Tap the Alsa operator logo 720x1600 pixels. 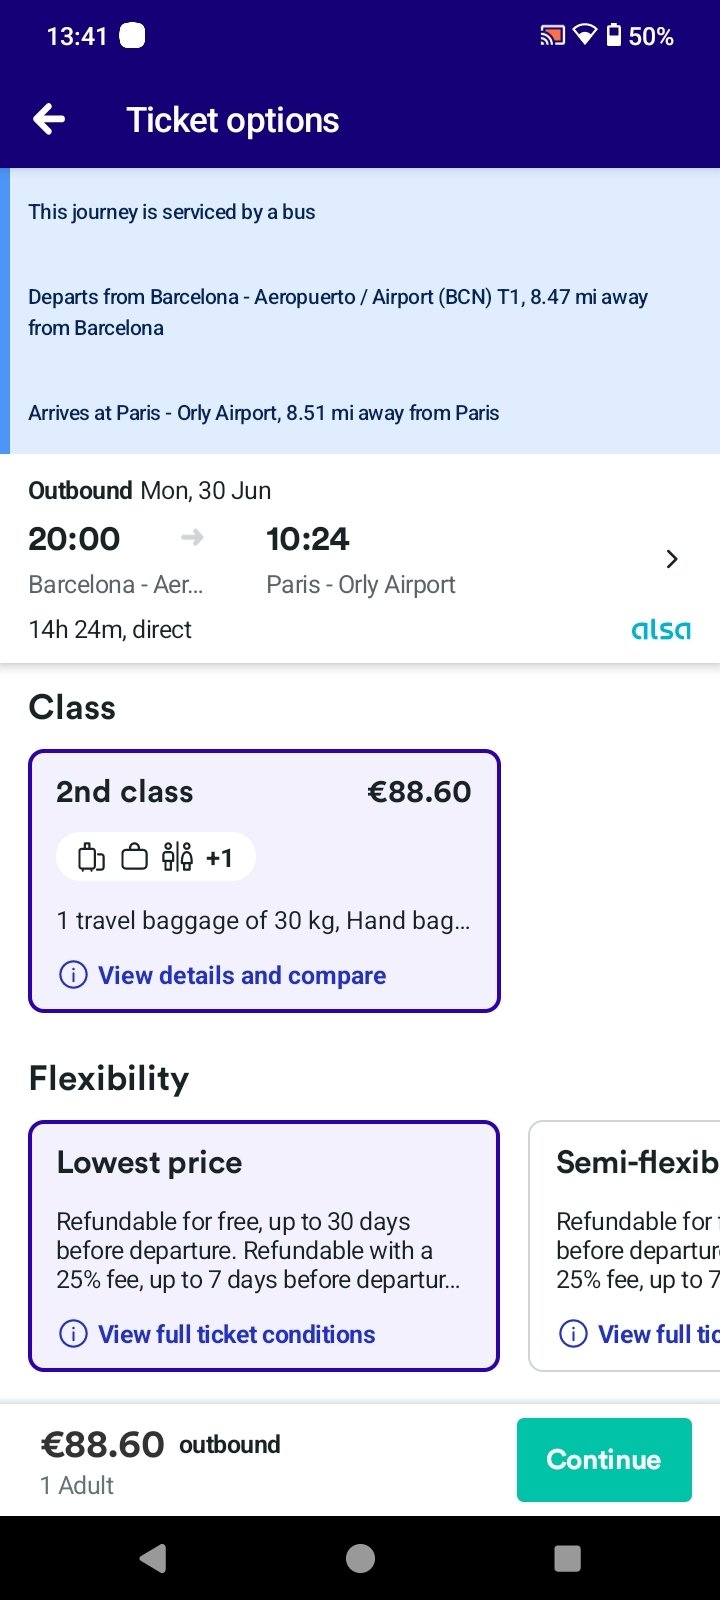click(661, 630)
